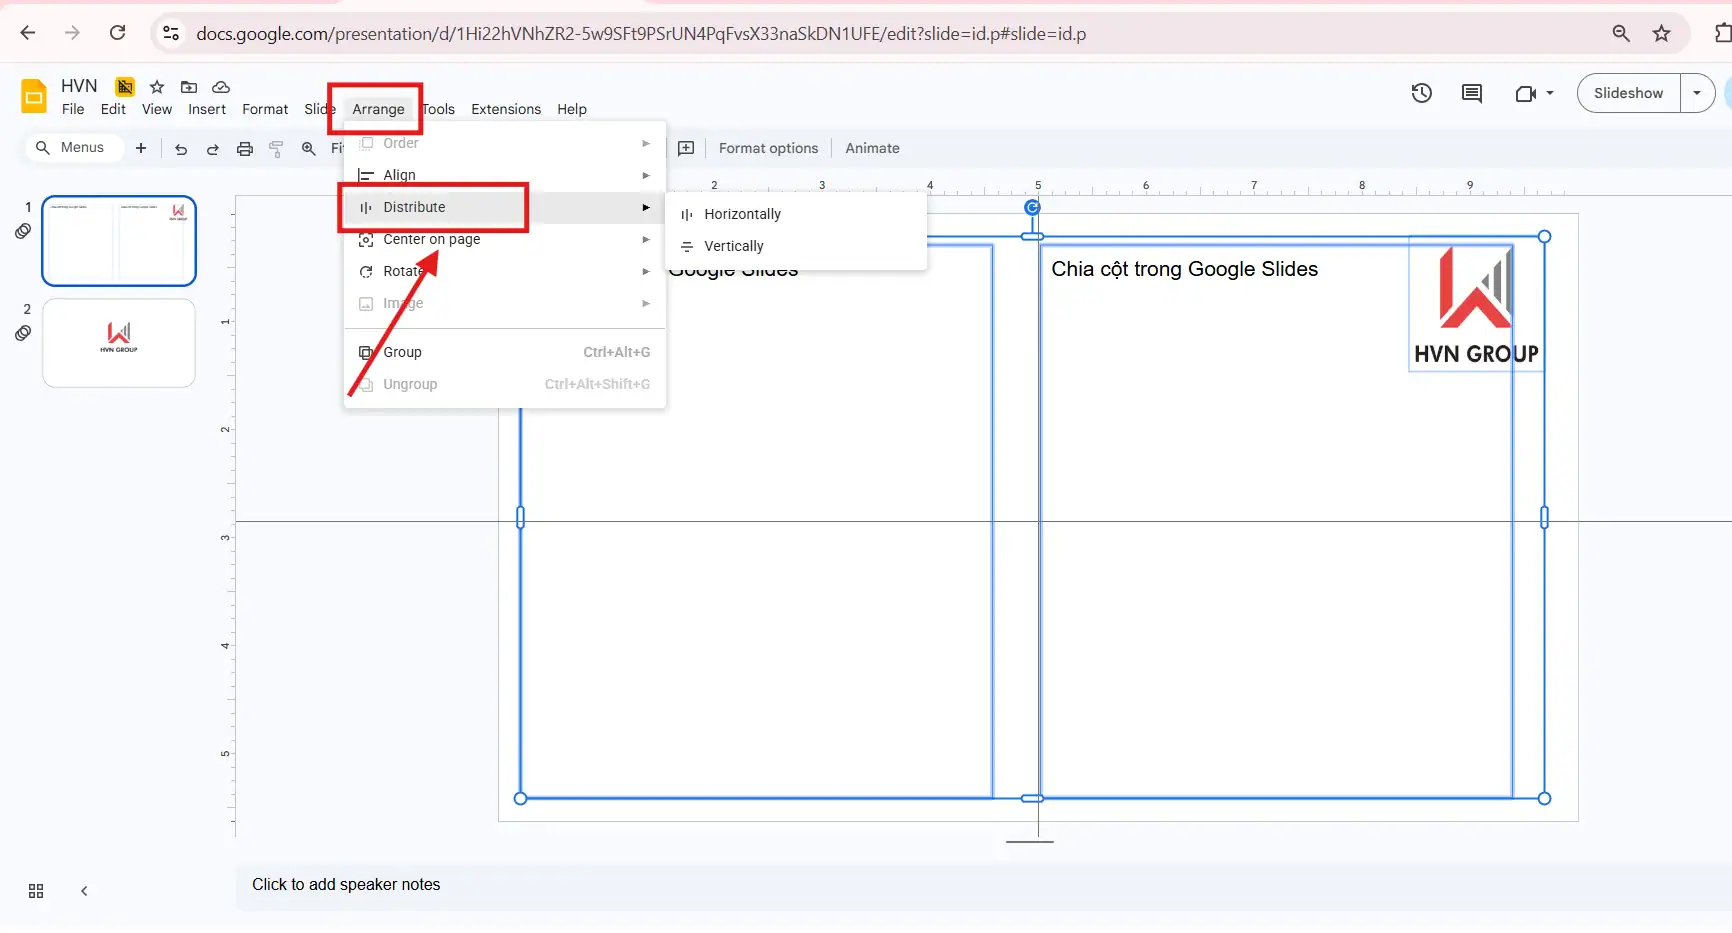
Task: Open the comment history icon
Action: (x=1471, y=92)
